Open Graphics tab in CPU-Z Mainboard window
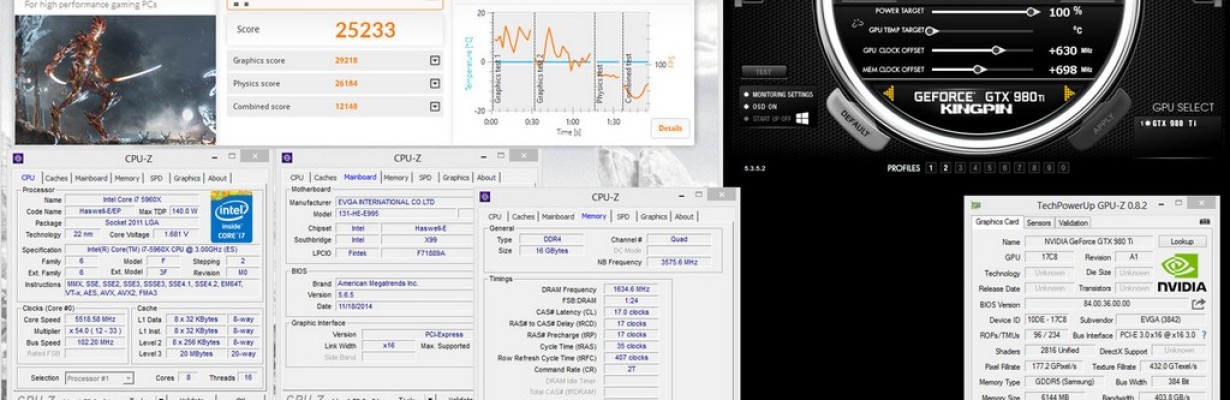Screen dimensions: 1230x400 [456, 178]
